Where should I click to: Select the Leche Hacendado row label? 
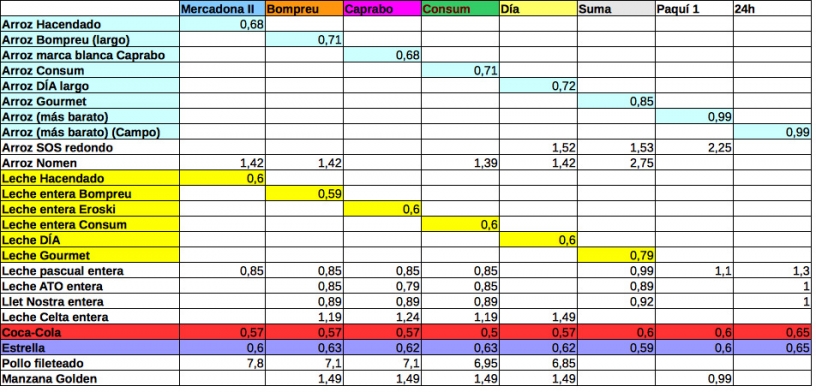tap(90, 179)
